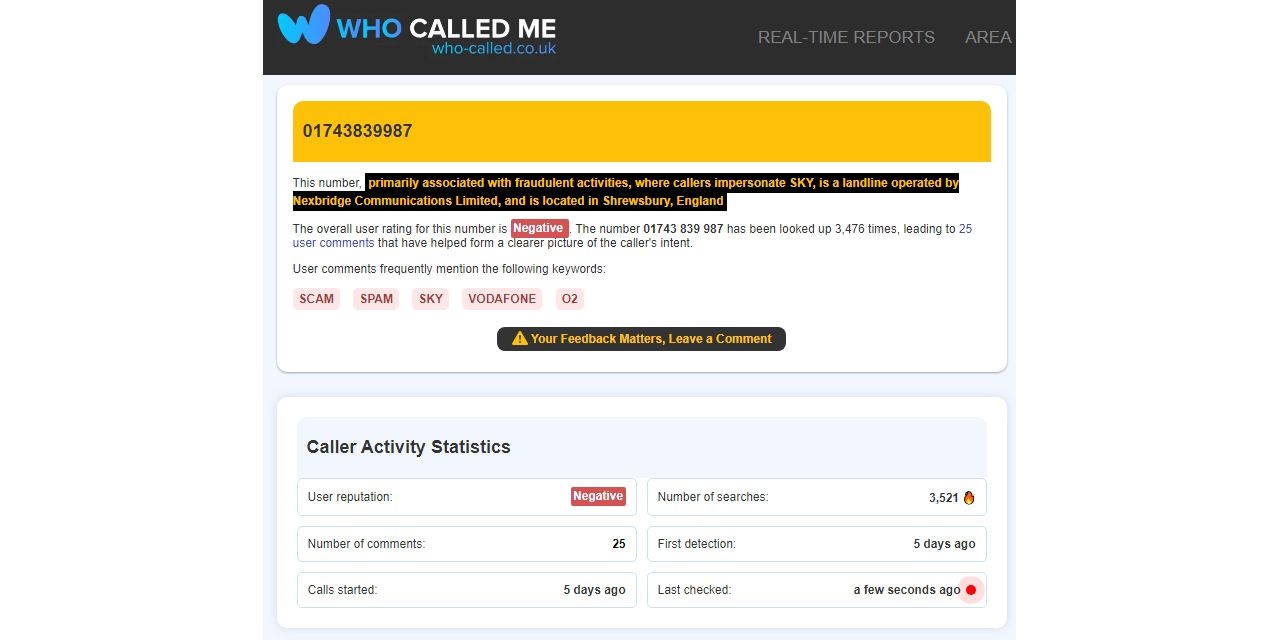Viewport: 1280px width, 640px height.
Task: Click the warning triangle on the feedback button
Action: point(518,338)
